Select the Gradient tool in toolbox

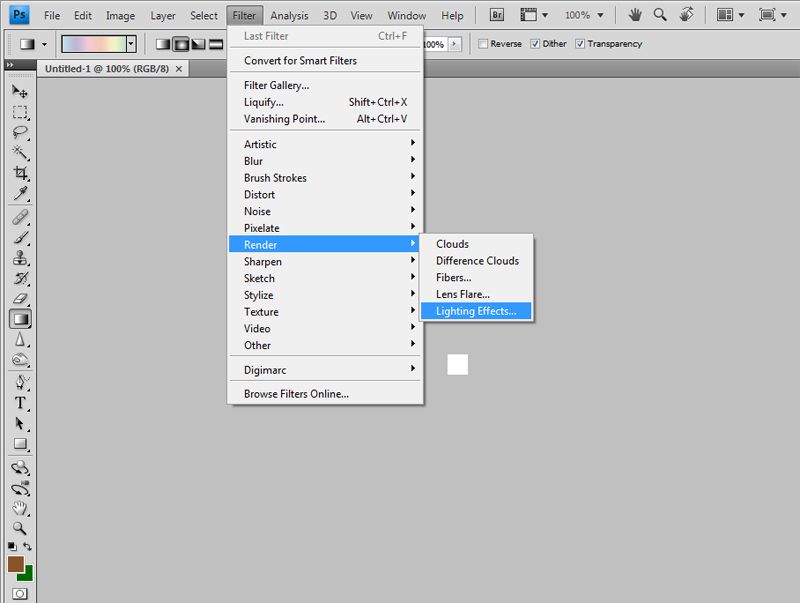tap(20, 319)
